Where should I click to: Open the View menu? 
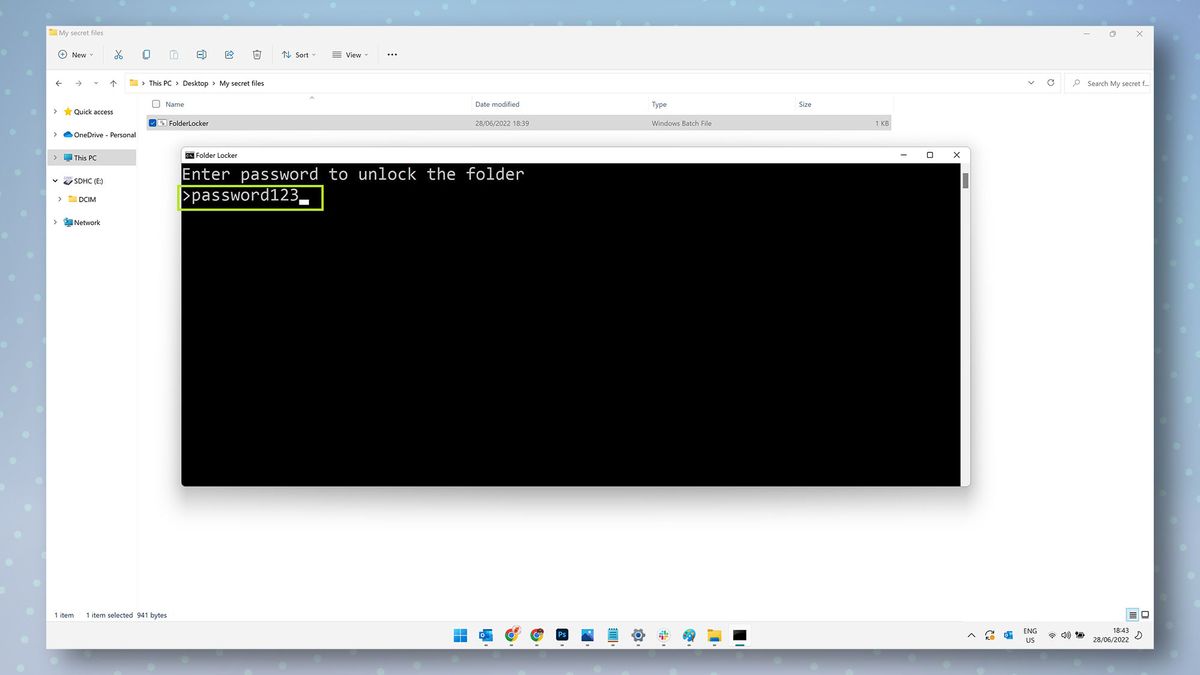pyautogui.click(x=349, y=54)
